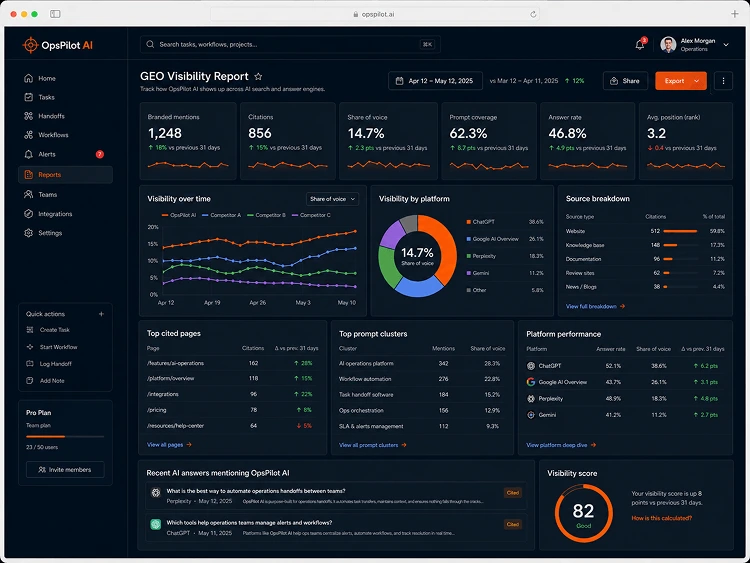Click Google AI Overview icon in Platform performance
The image size is (750, 563).
click(531, 382)
